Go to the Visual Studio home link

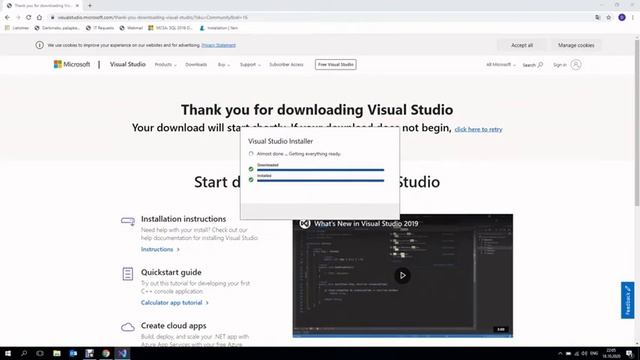pyautogui.click(x=127, y=64)
